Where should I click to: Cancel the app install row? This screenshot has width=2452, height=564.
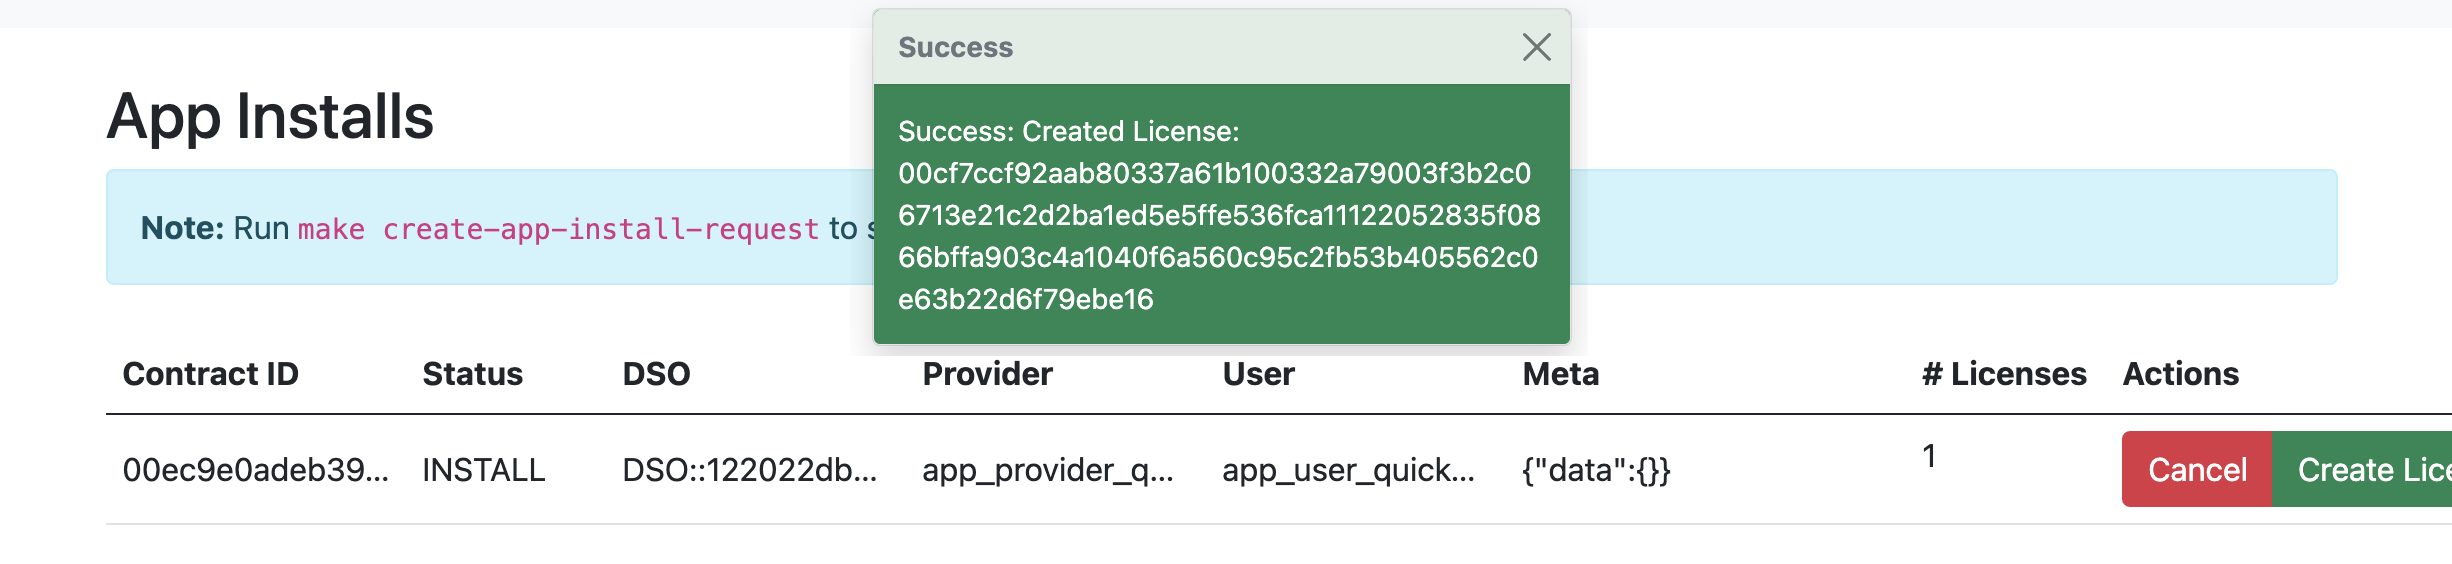pos(2197,469)
